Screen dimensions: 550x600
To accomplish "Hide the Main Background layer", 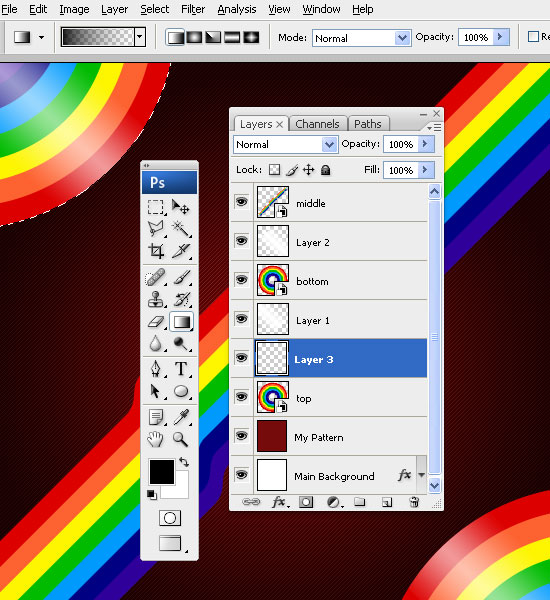I will pos(242,475).
